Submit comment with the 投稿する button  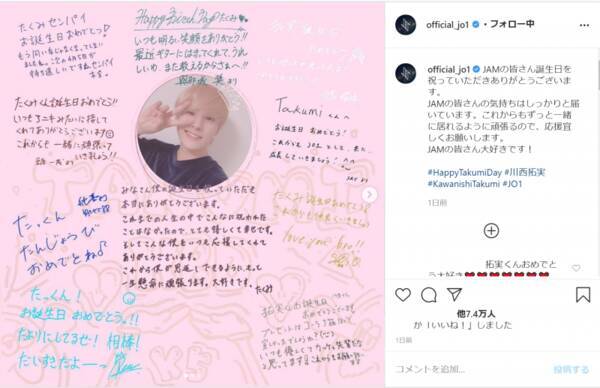571,369
